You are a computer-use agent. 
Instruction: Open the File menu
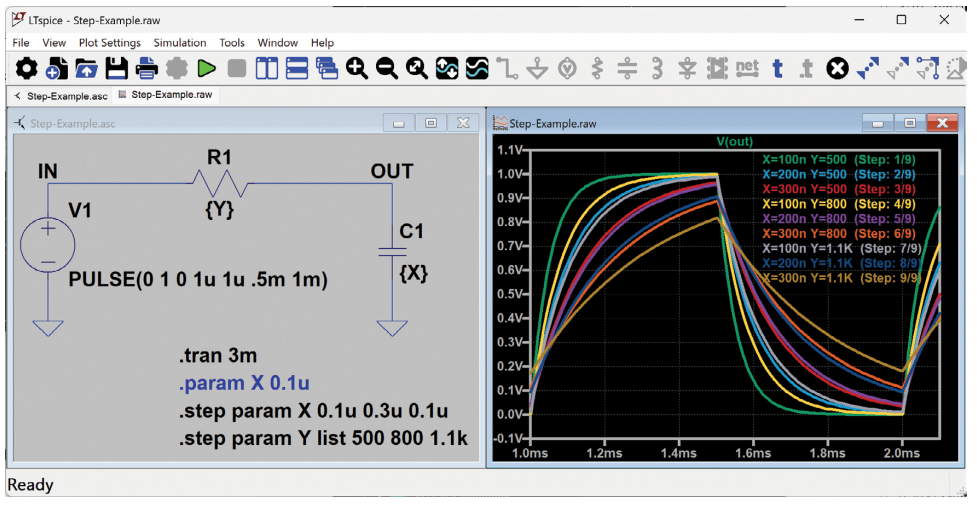tap(21, 42)
